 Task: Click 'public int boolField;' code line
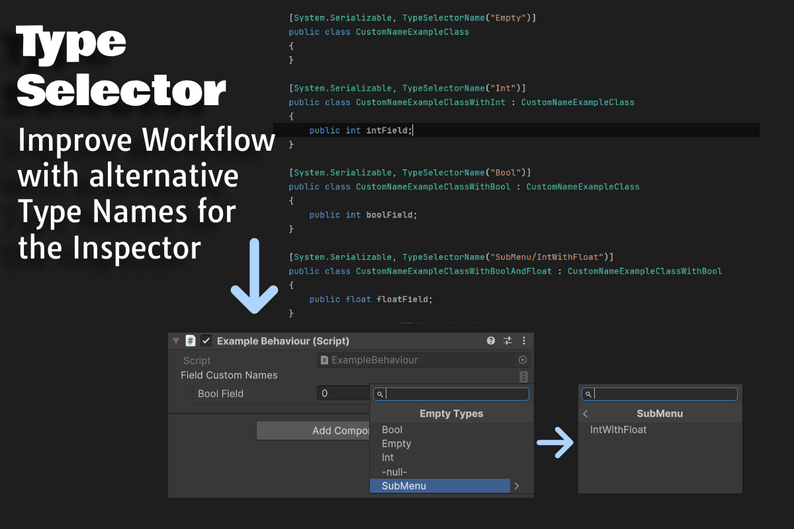tap(363, 215)
